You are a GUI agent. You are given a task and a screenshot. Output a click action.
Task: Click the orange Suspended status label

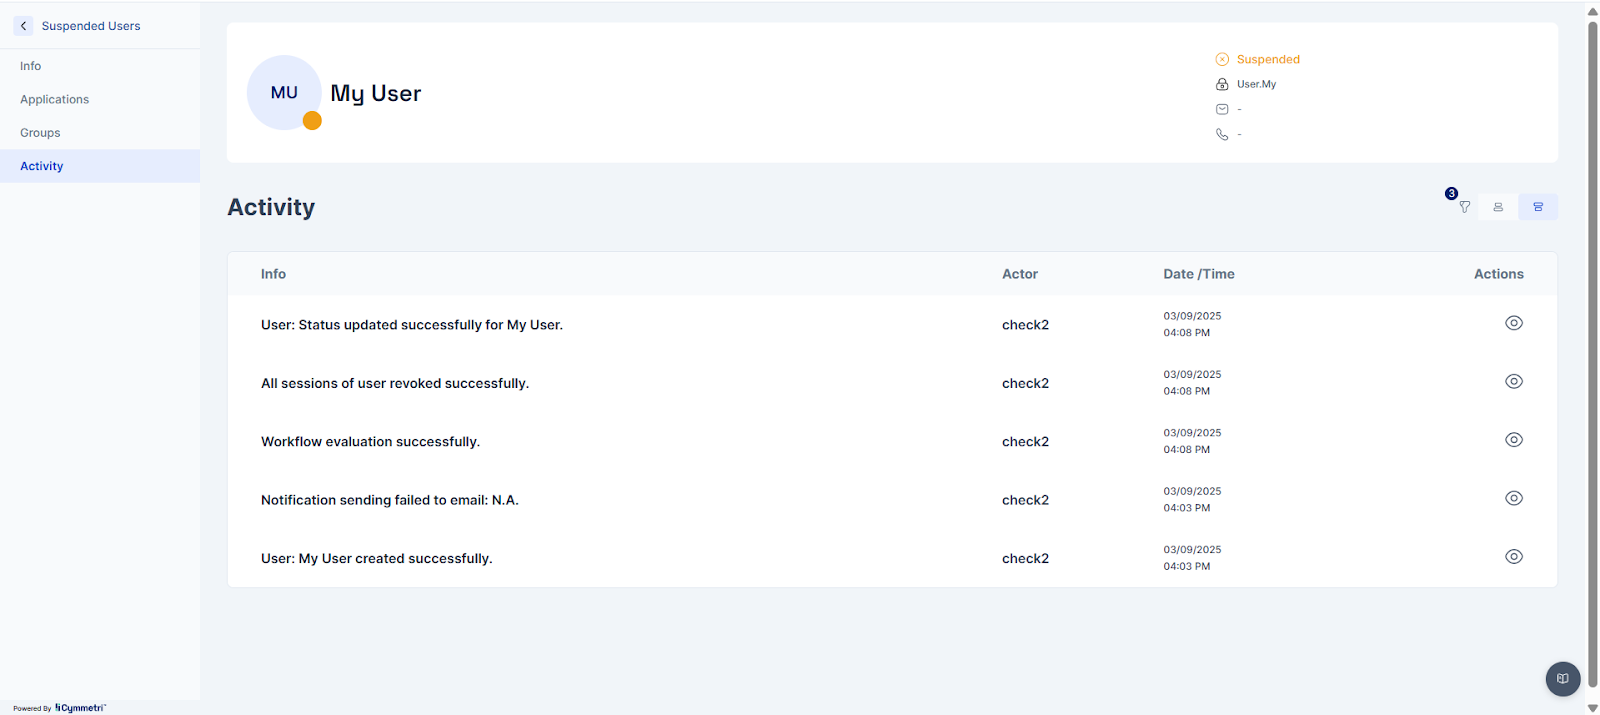[x=1267, y=60]
